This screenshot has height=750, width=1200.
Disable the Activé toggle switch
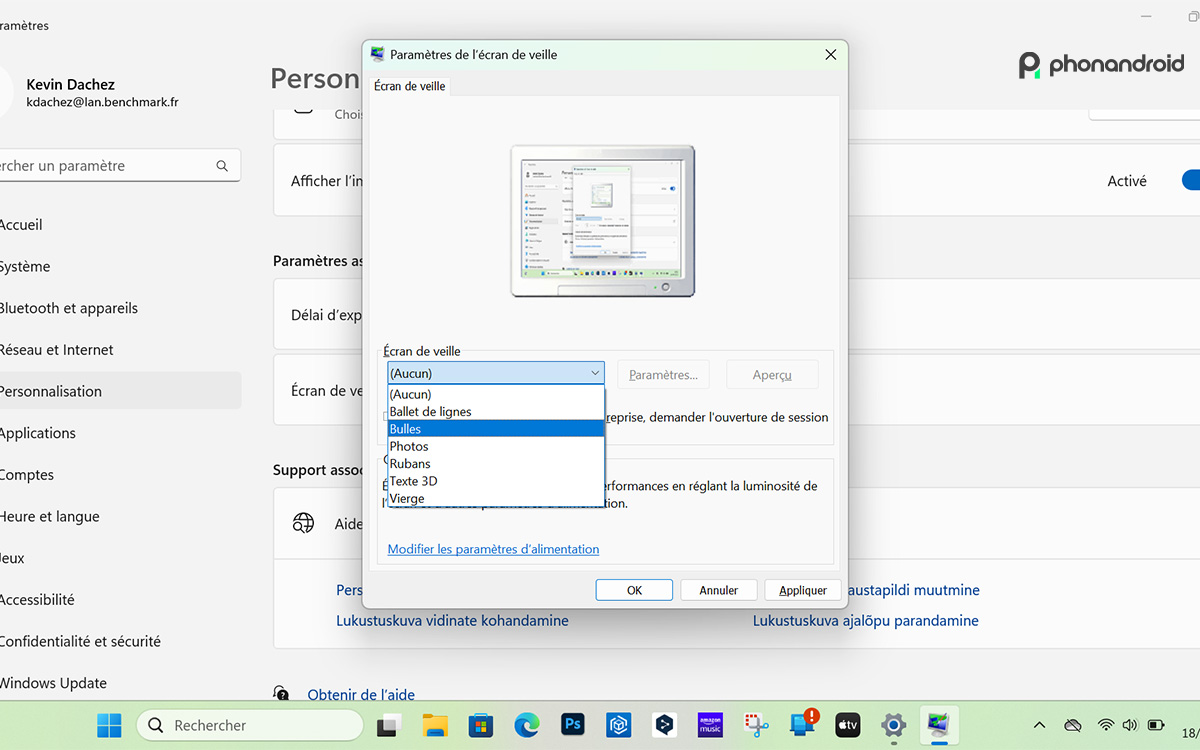coord(1191,180)
